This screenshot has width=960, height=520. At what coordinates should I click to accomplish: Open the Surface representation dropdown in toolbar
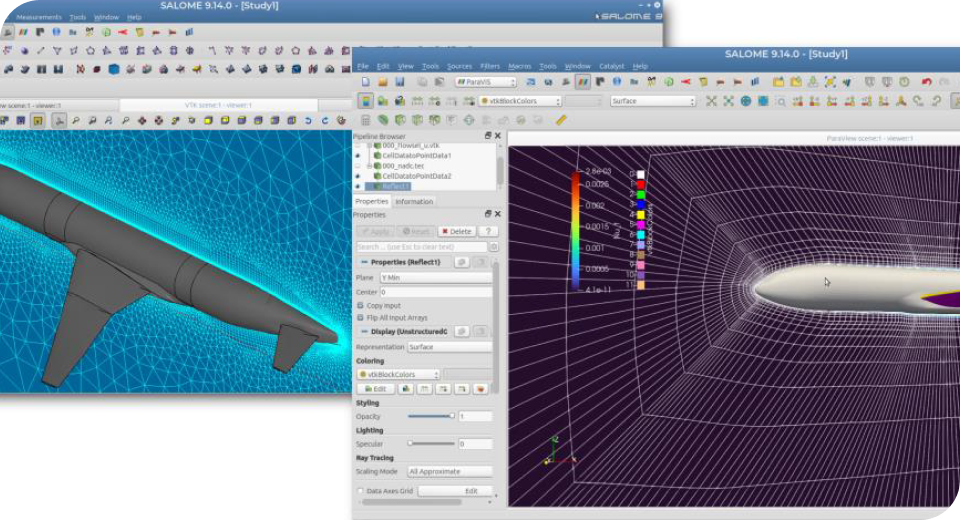[652, 101]
